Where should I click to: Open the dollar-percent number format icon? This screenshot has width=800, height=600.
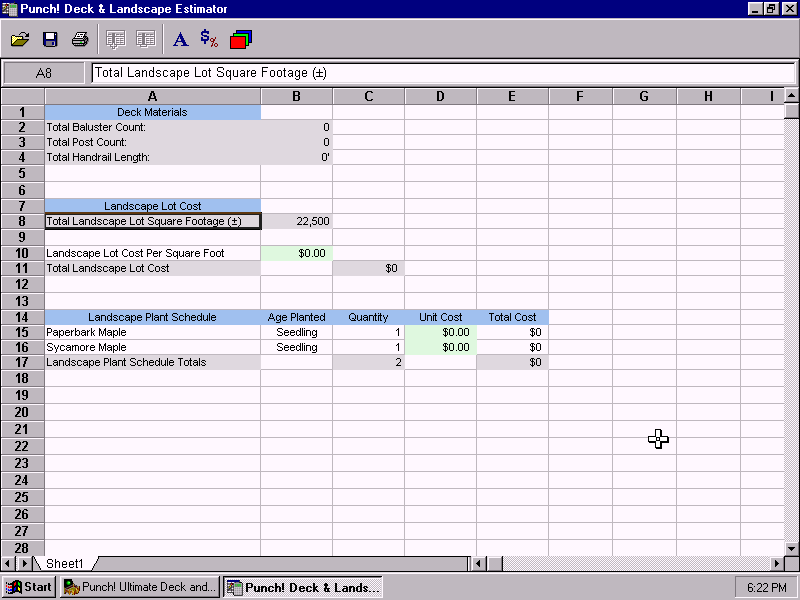click(x=209, y=38)
